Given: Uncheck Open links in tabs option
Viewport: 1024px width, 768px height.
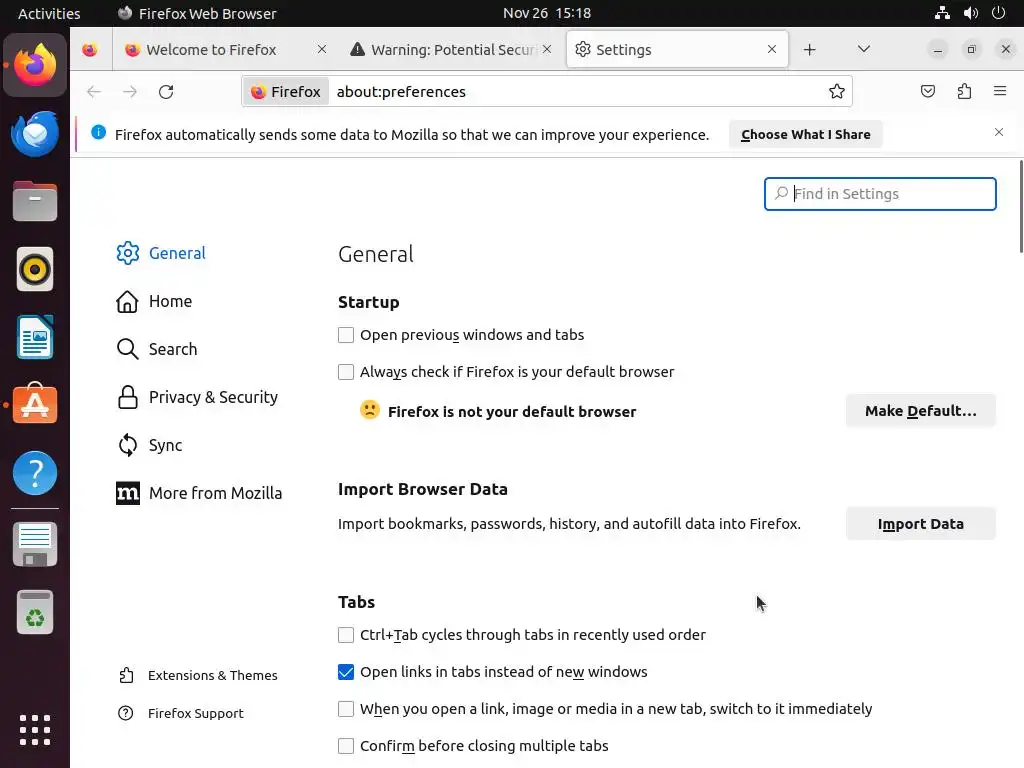Looking at the screenshot, I should pyautogui.click(x=346, y=672).
